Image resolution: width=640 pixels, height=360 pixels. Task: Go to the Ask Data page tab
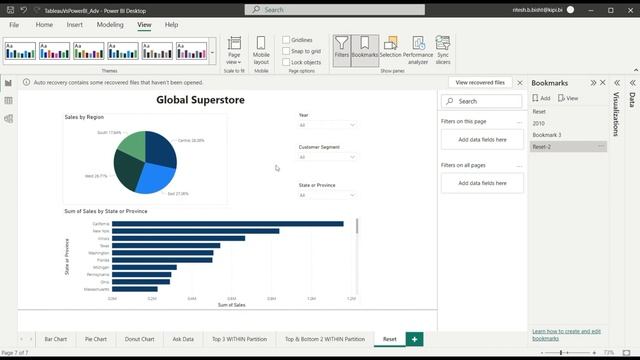[x=183, y=339]
